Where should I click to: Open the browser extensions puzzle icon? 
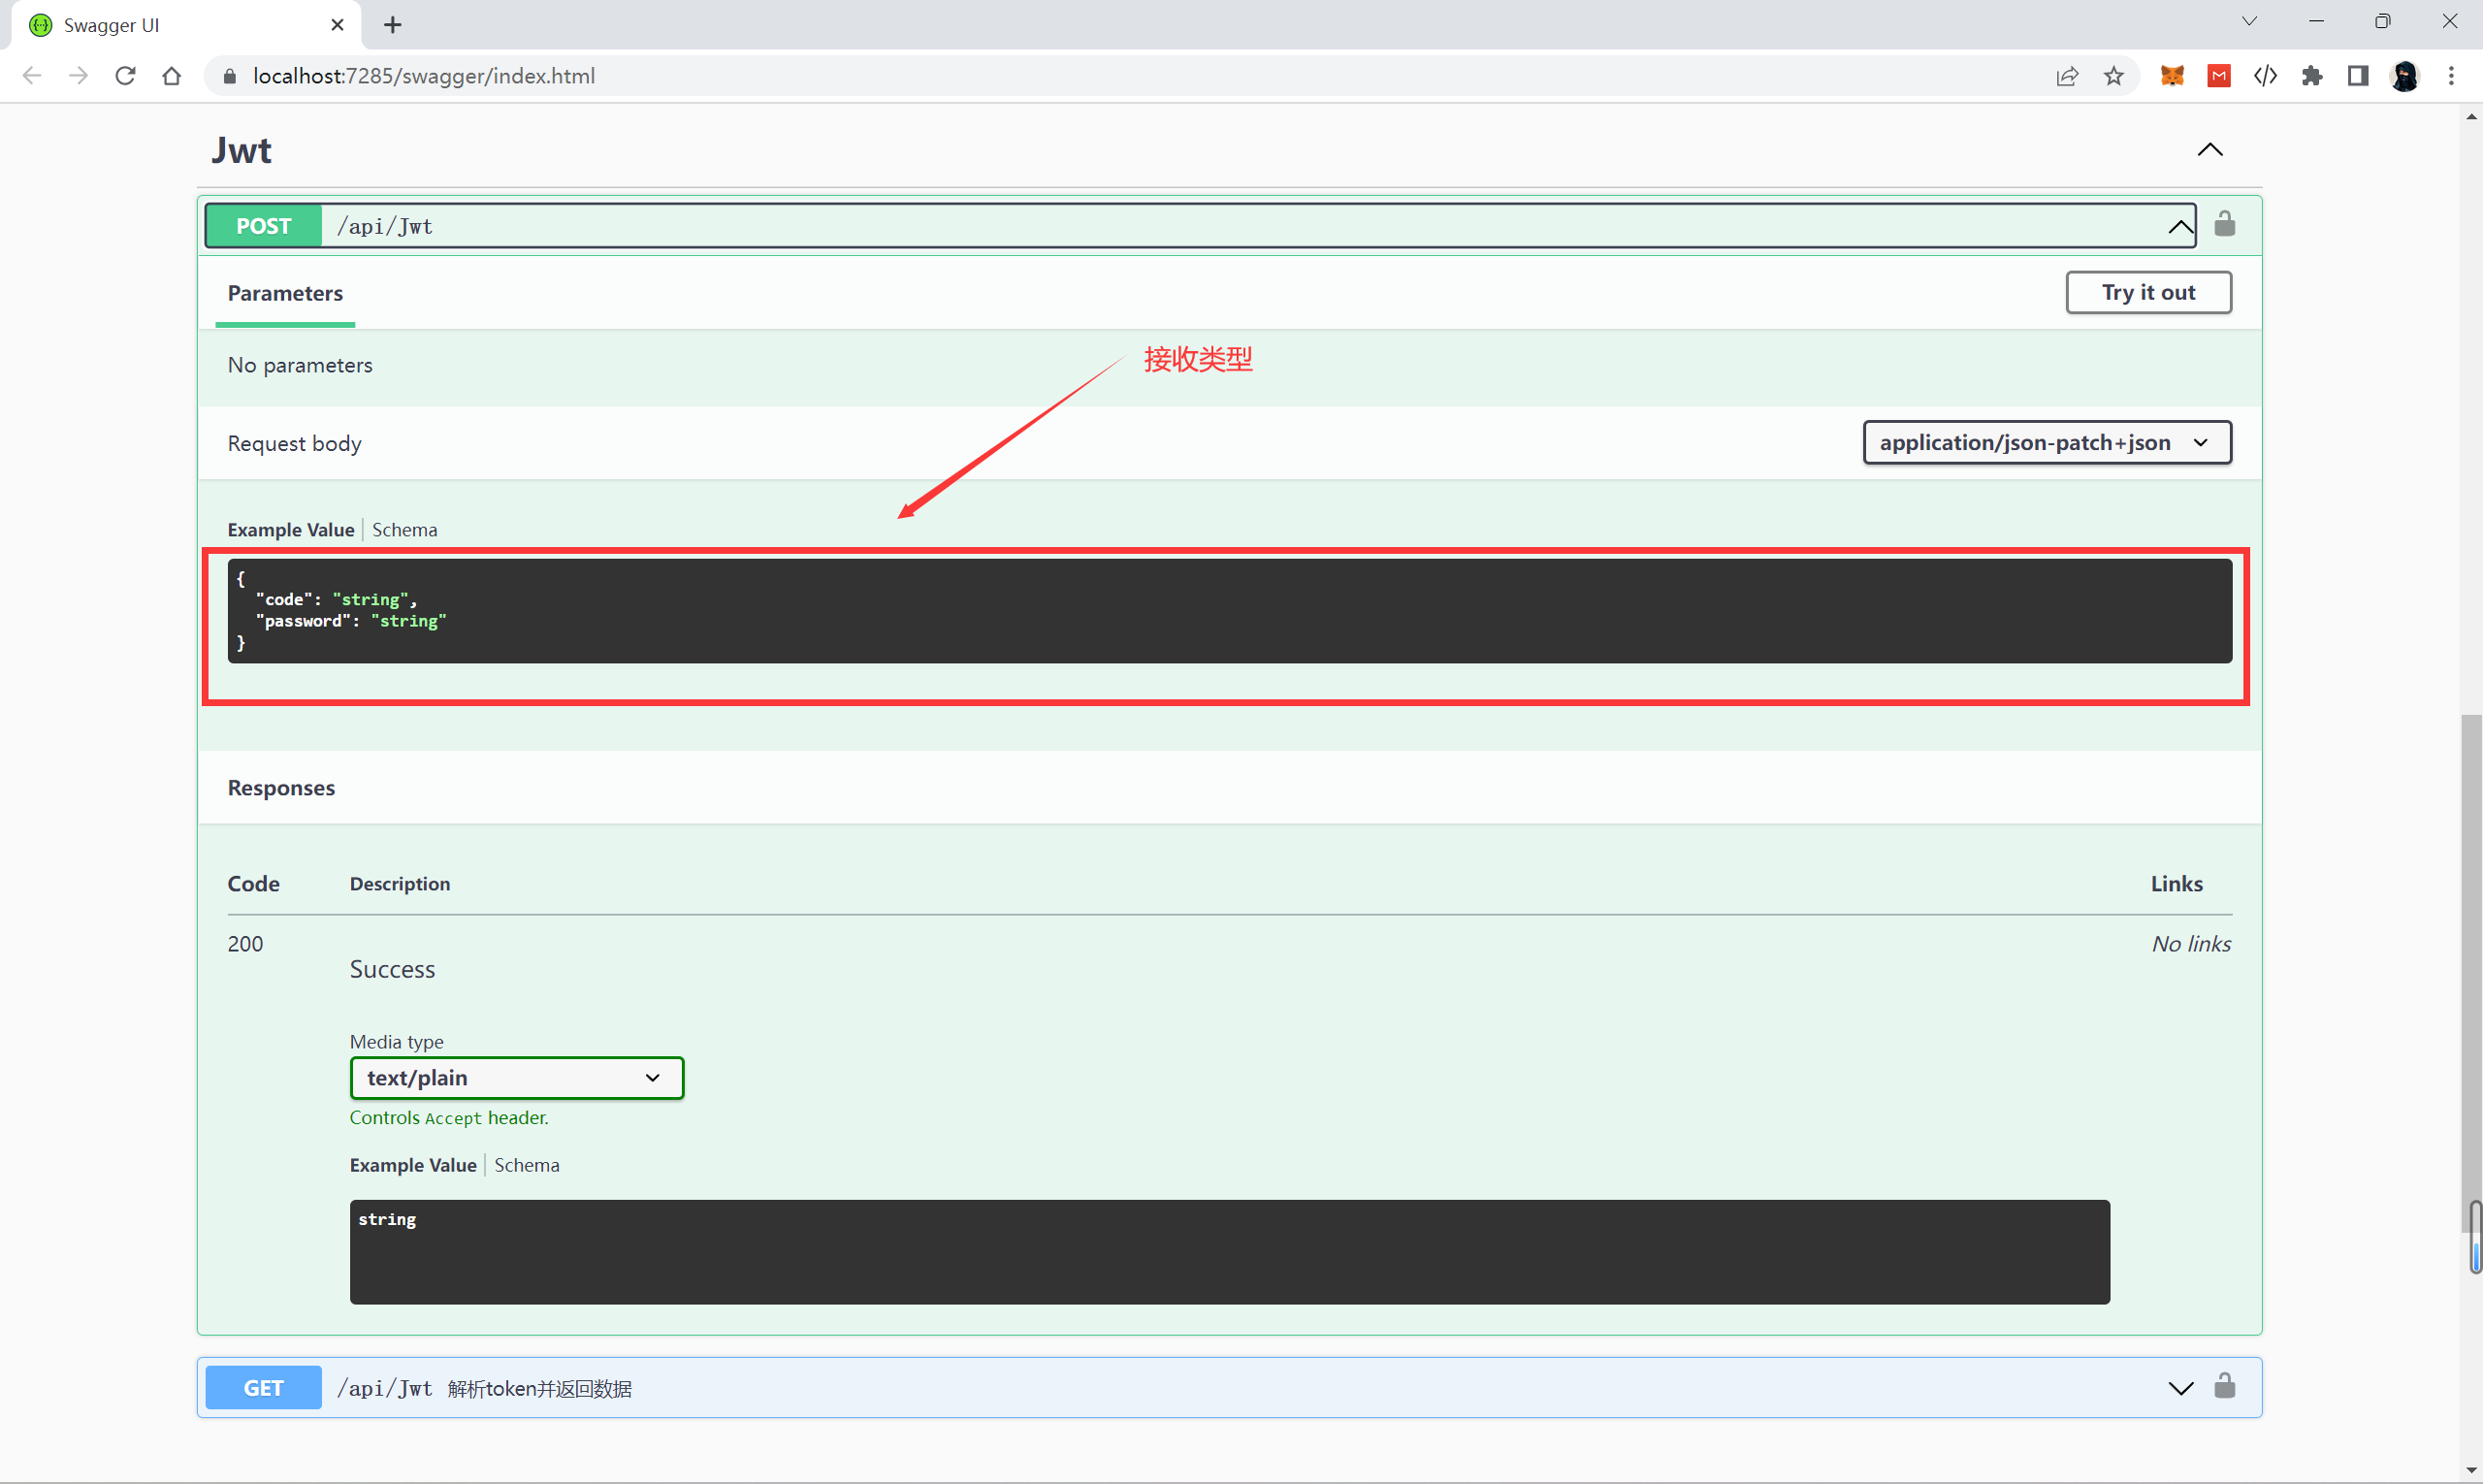(x=2312, y=76)
